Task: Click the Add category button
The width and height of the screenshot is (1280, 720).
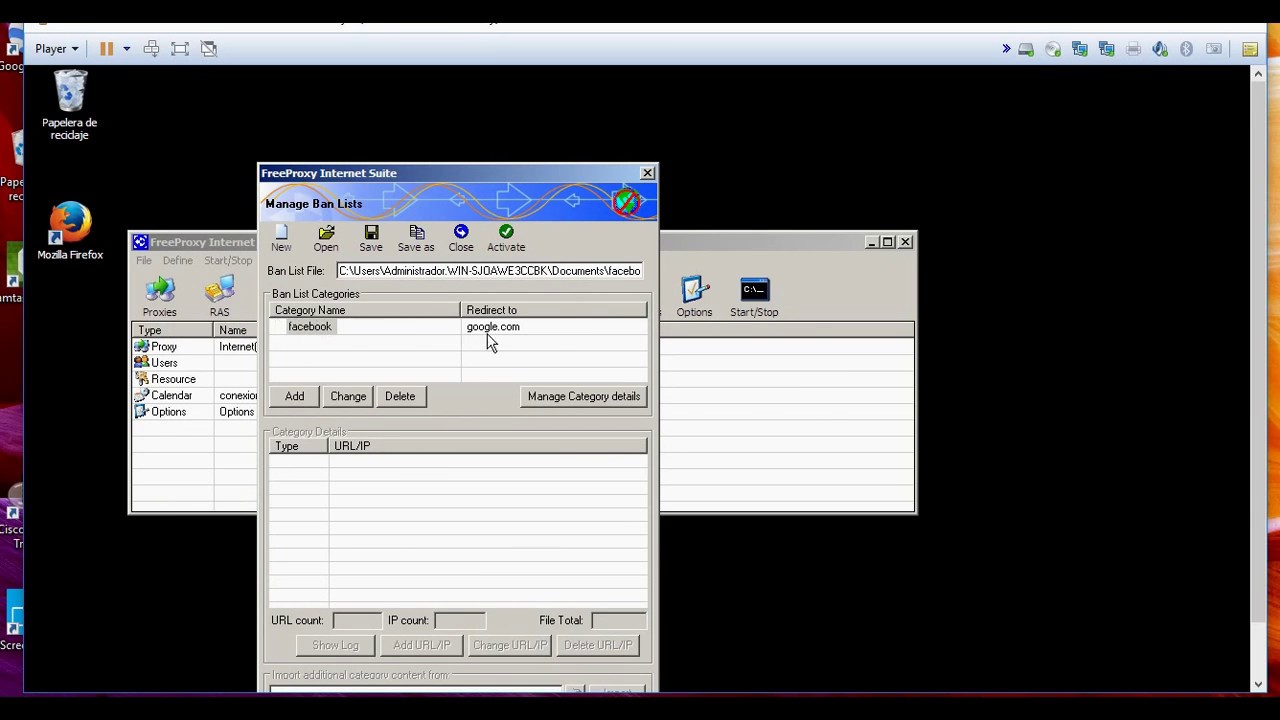Action: click(294, 396)
